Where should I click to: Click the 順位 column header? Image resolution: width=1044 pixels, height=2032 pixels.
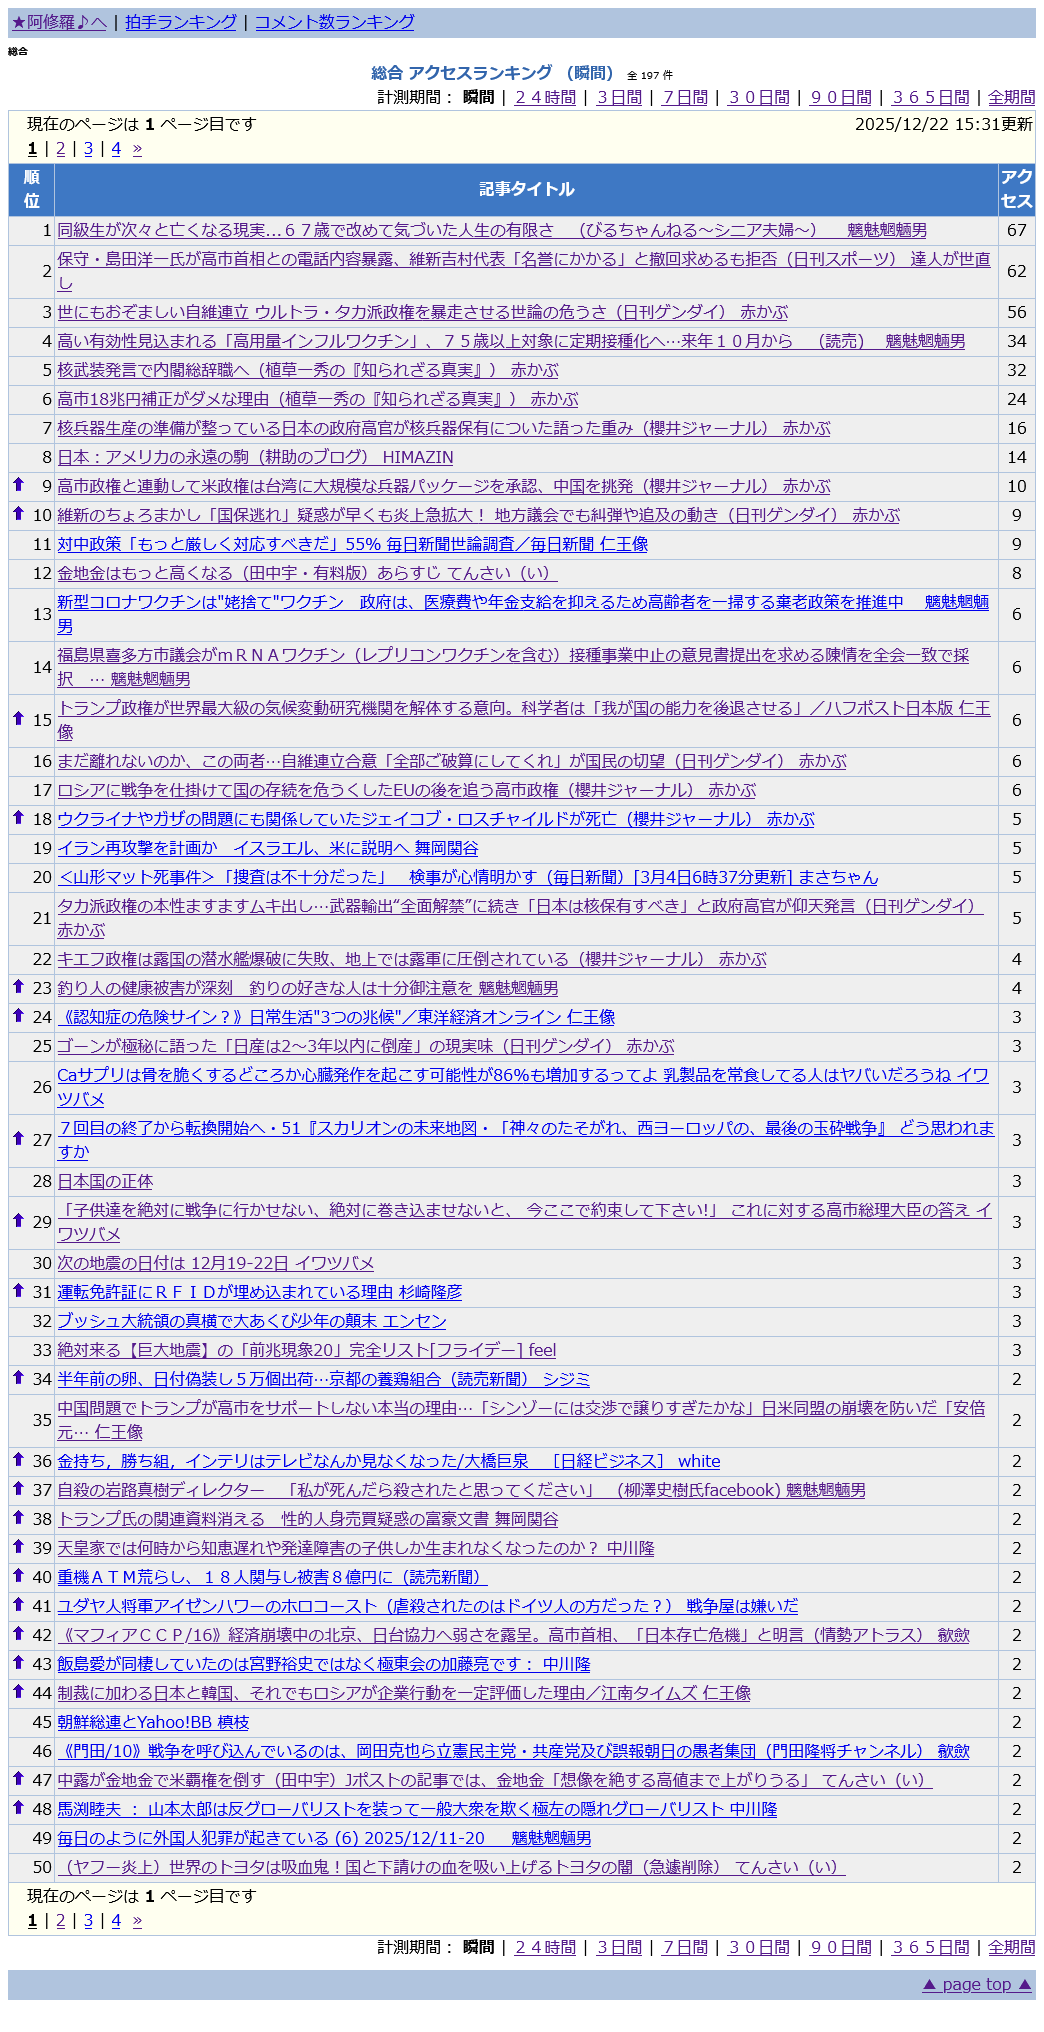coord(31,189)
